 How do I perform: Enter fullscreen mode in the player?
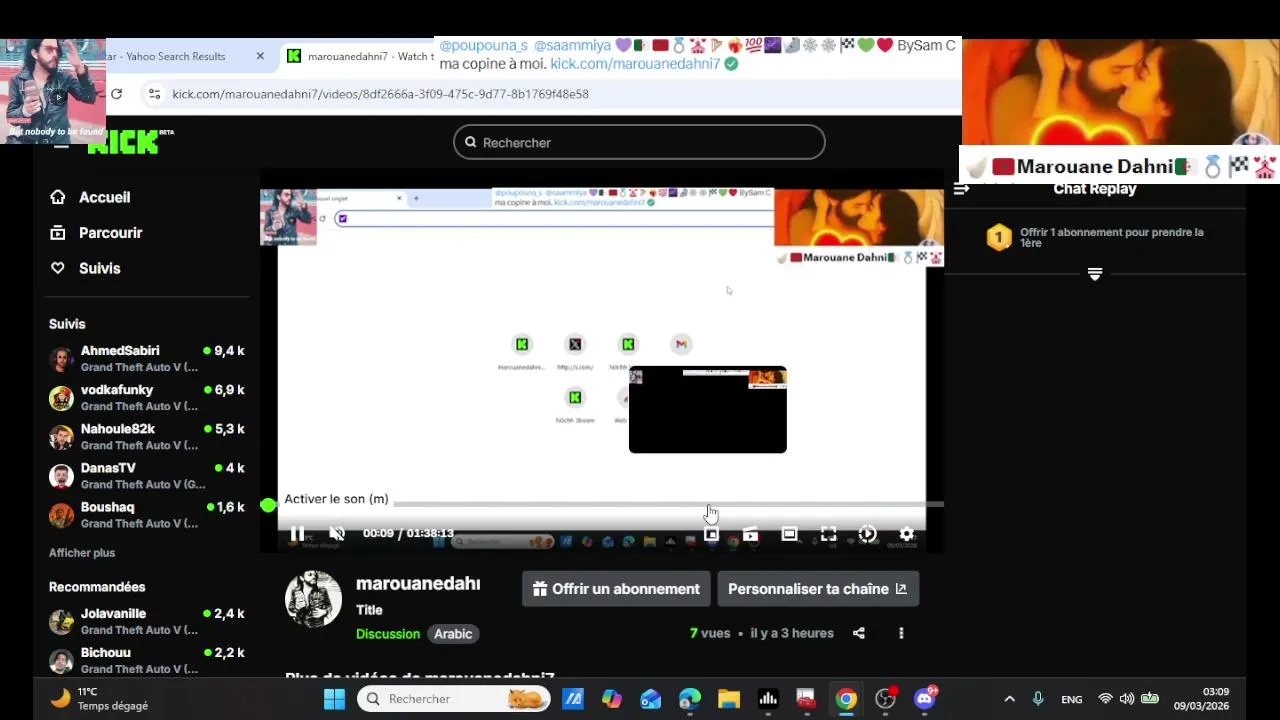click(828, 534)
